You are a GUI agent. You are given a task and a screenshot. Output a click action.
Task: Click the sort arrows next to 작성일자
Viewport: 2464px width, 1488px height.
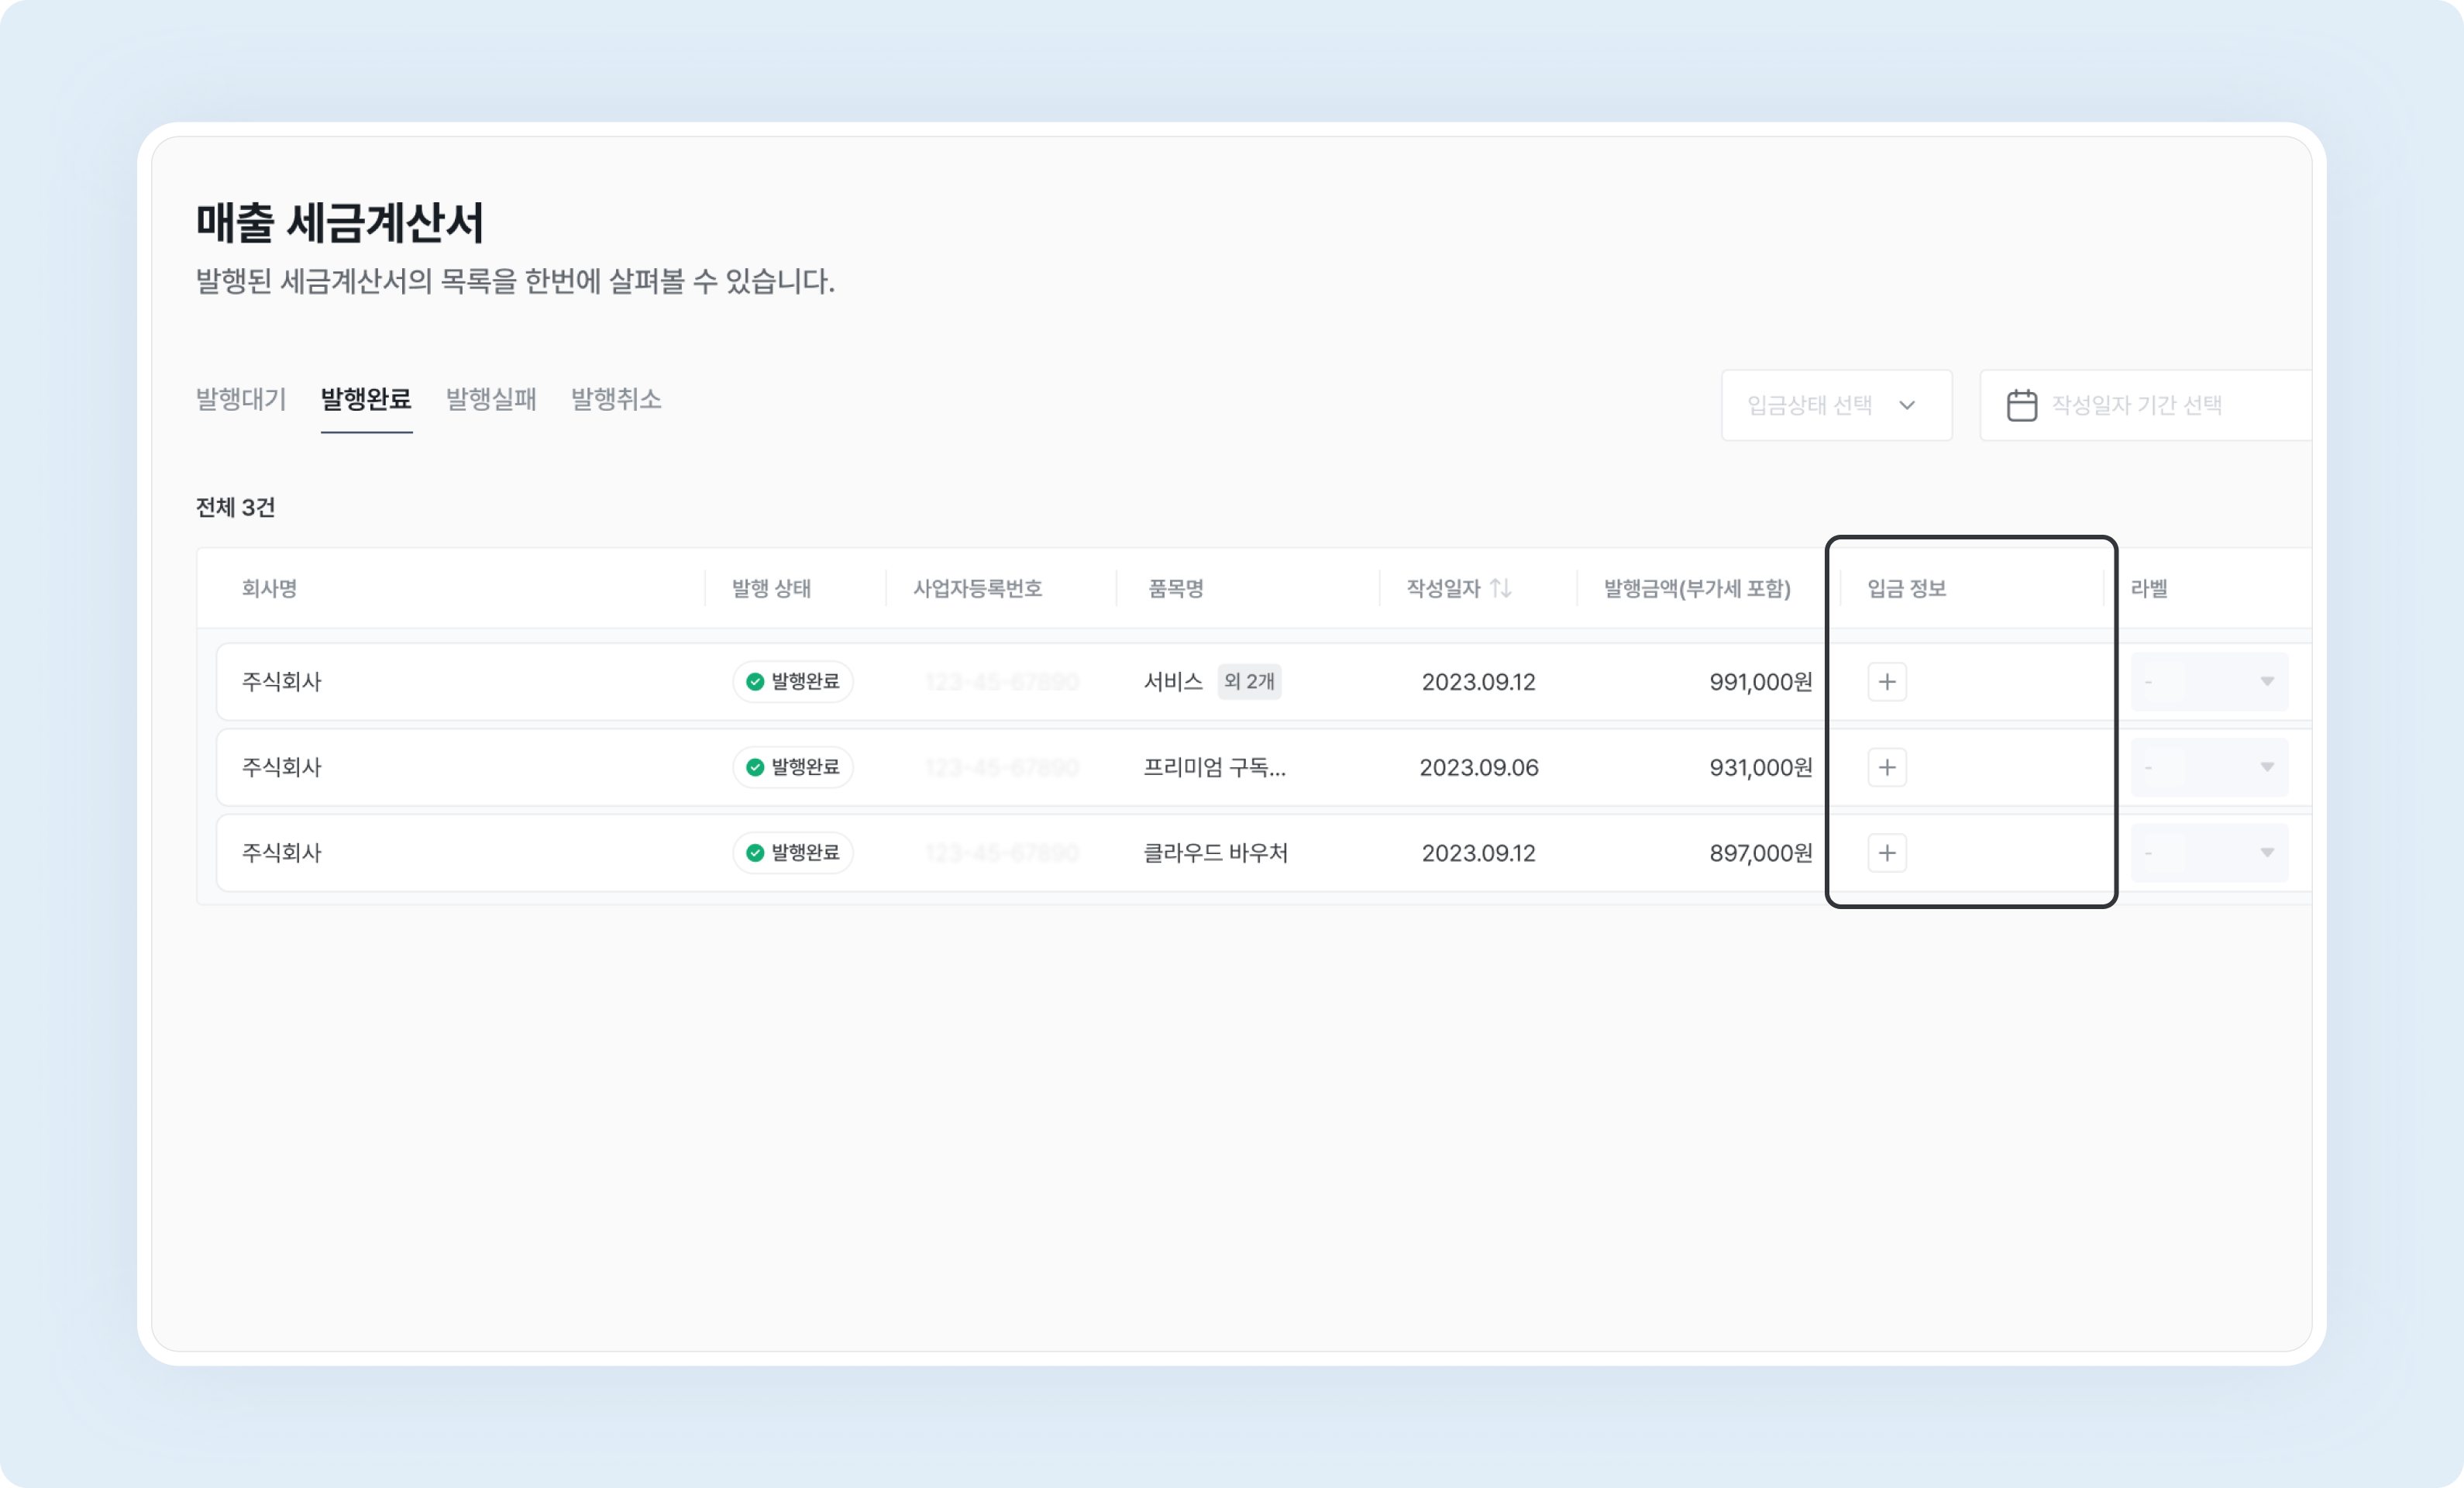pos(1500,588)
